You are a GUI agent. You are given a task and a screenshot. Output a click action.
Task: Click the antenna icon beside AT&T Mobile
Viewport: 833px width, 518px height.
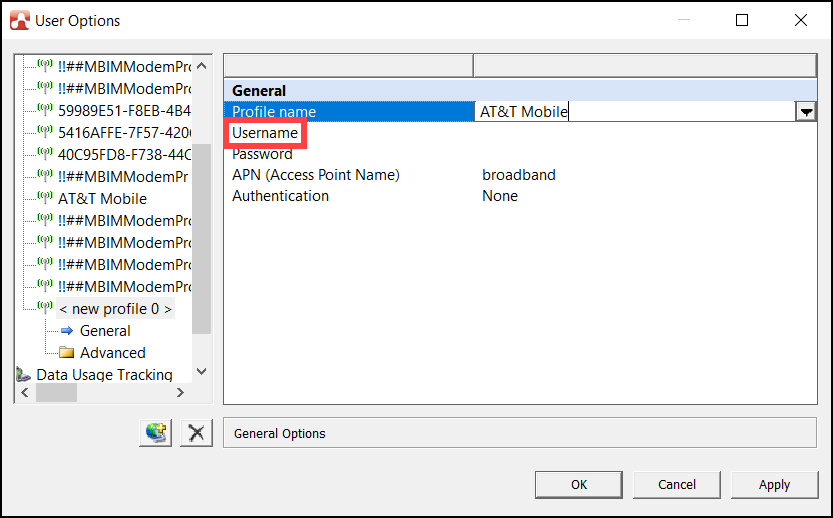pyautogui.click(x=45, y=198)
